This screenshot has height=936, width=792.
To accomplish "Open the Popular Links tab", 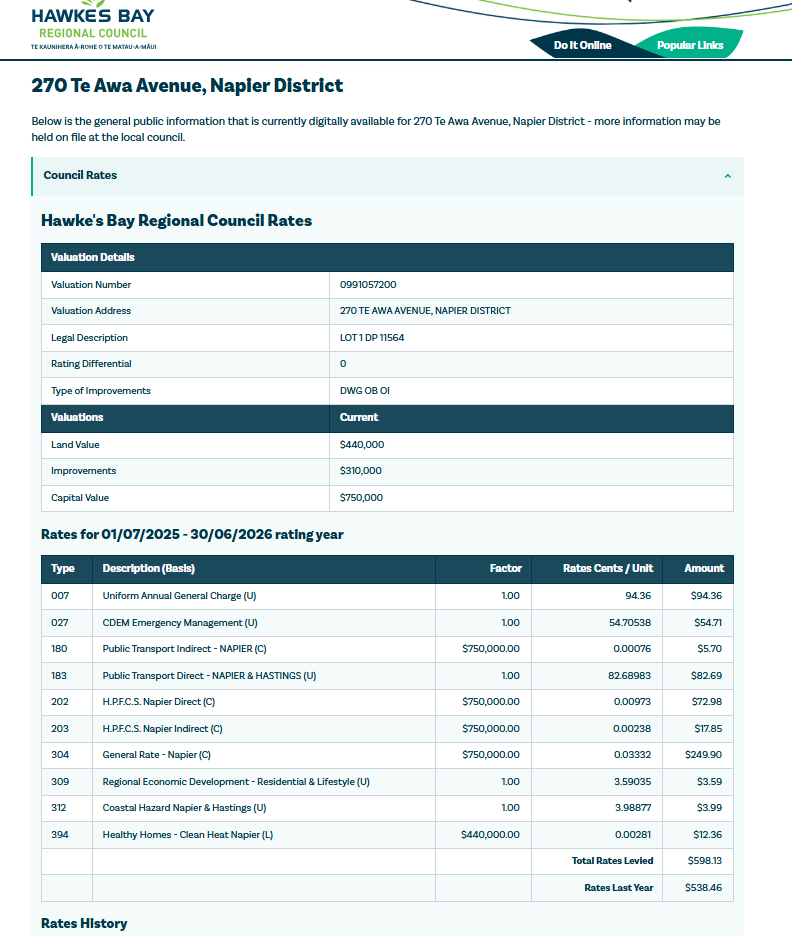I will (x=689, y=45).
